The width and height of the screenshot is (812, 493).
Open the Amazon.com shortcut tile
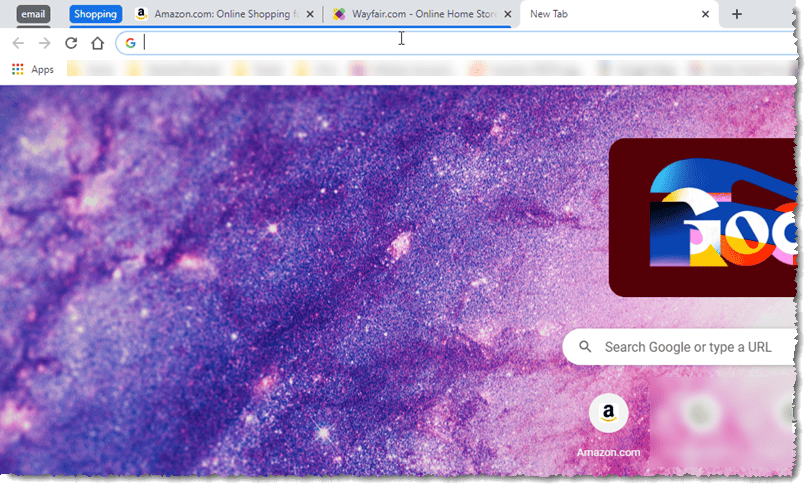(608, 423)
